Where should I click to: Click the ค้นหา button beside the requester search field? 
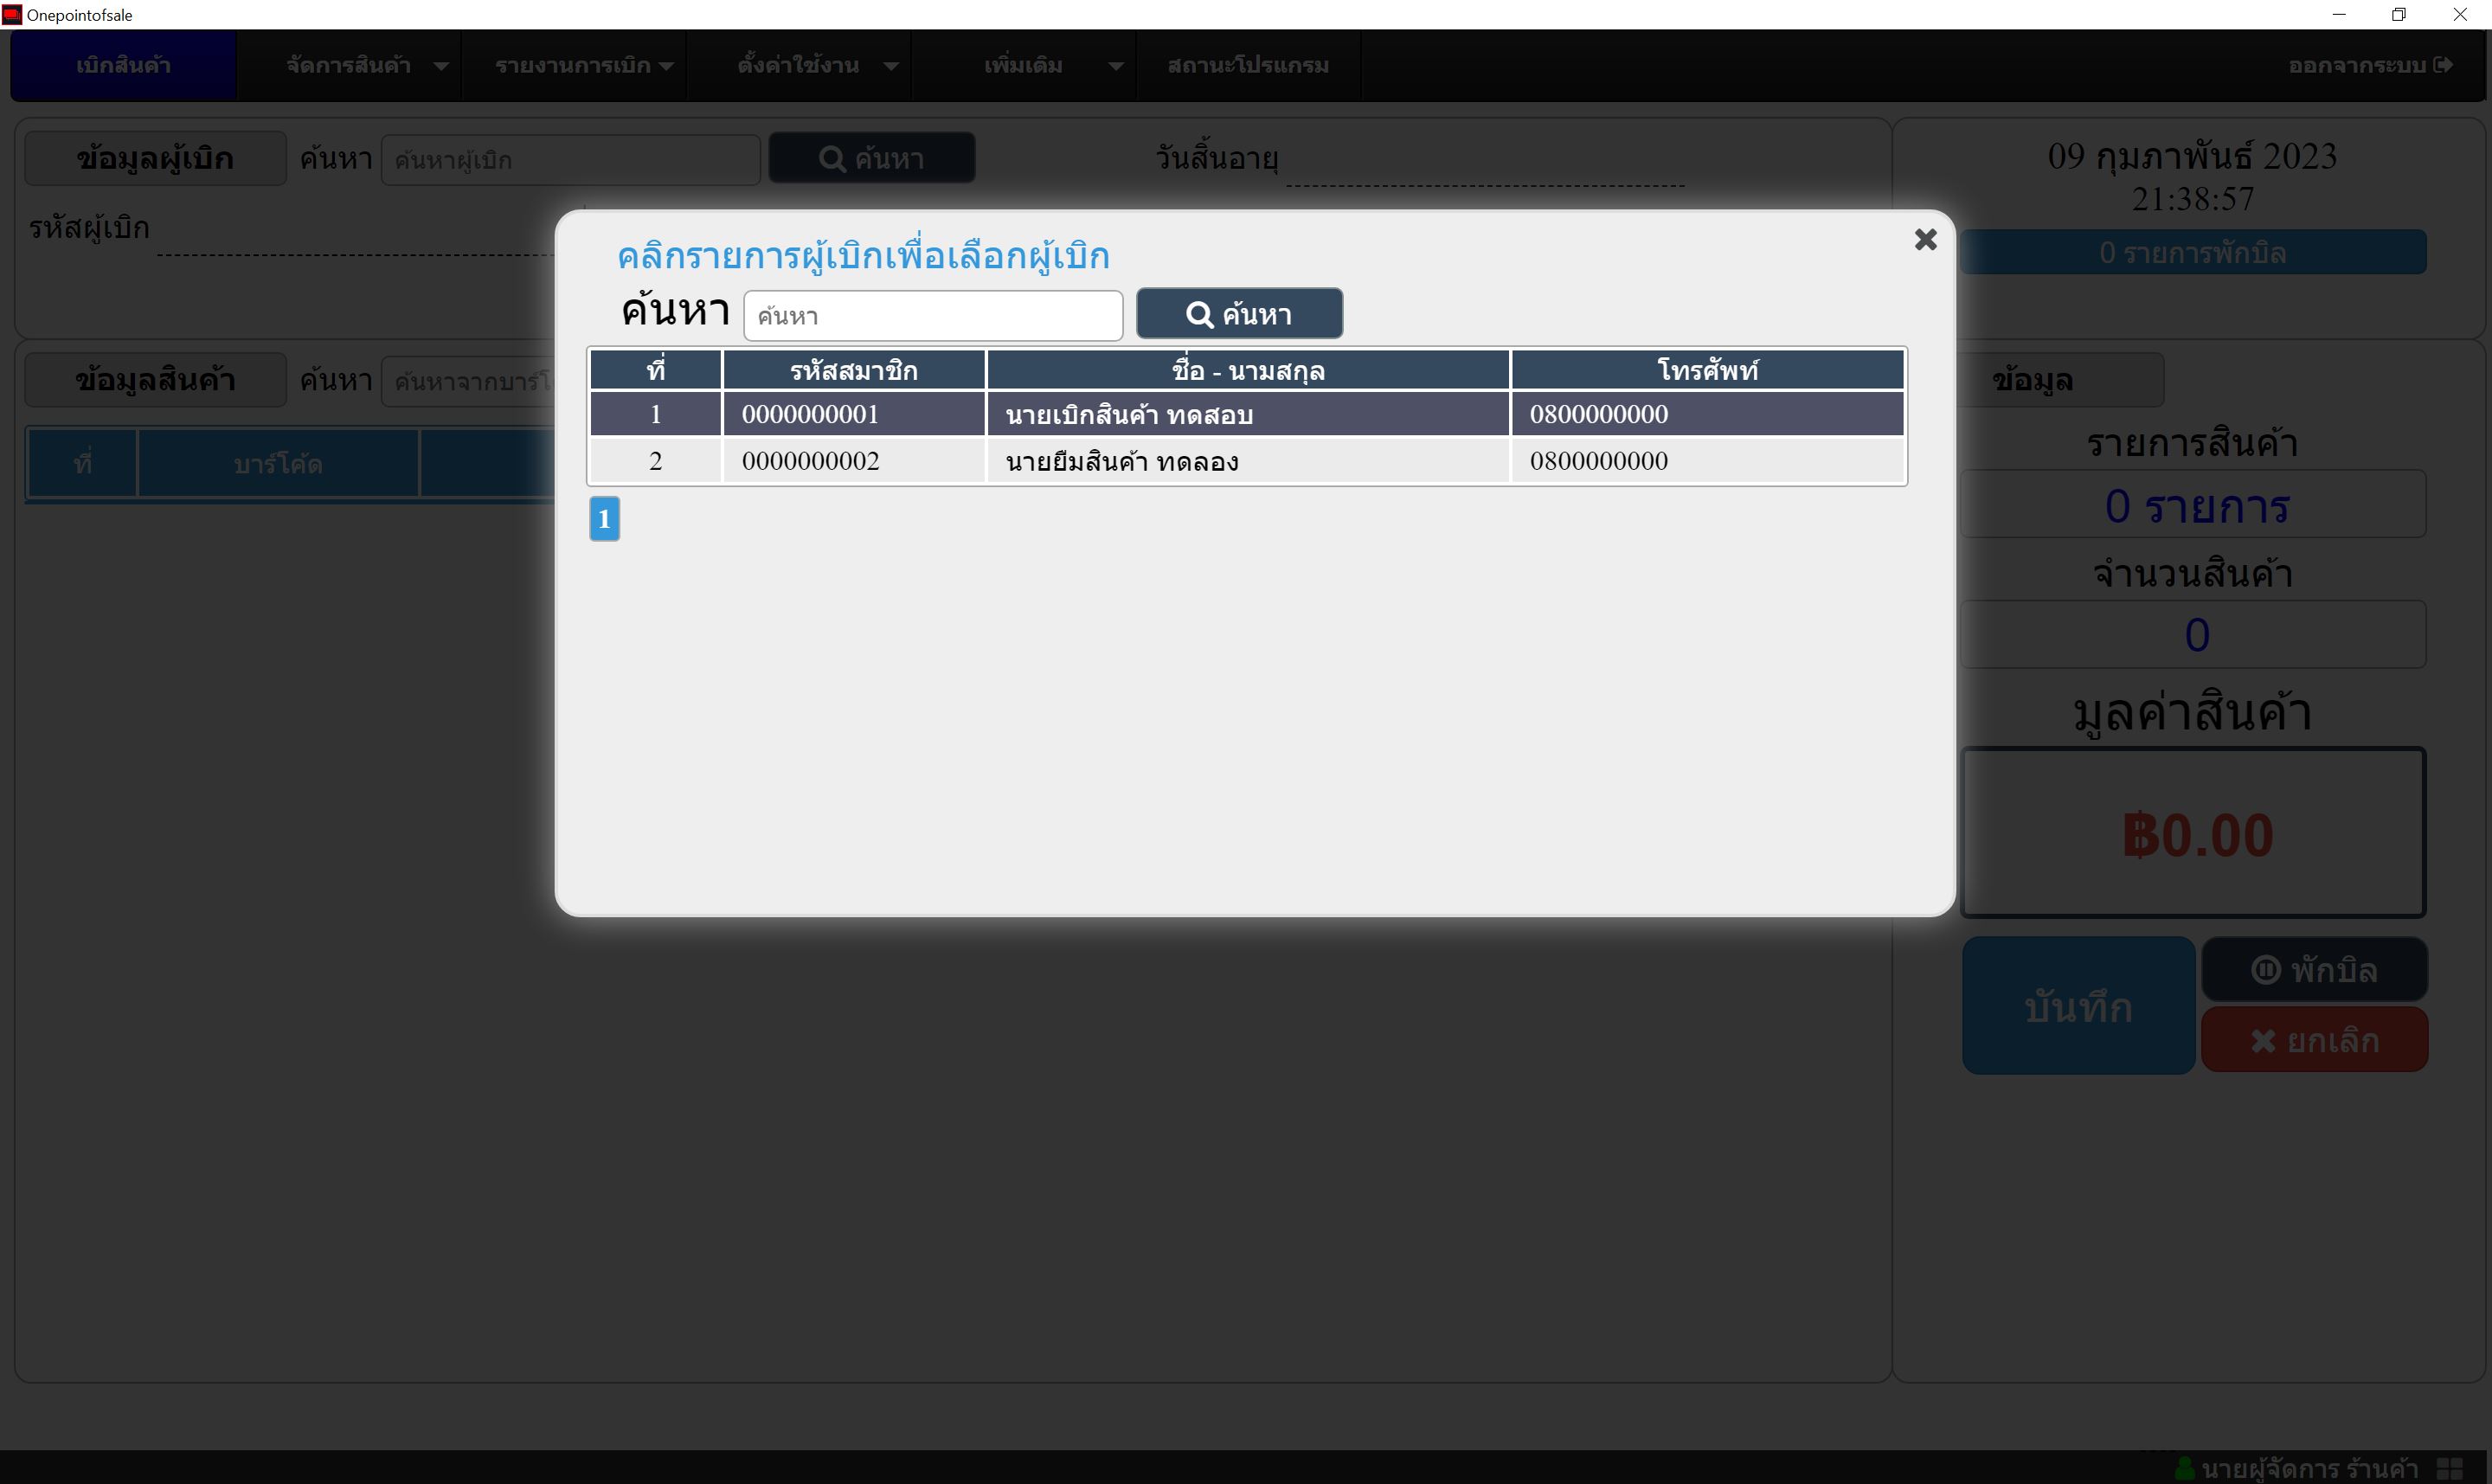[x=871, y=158]
